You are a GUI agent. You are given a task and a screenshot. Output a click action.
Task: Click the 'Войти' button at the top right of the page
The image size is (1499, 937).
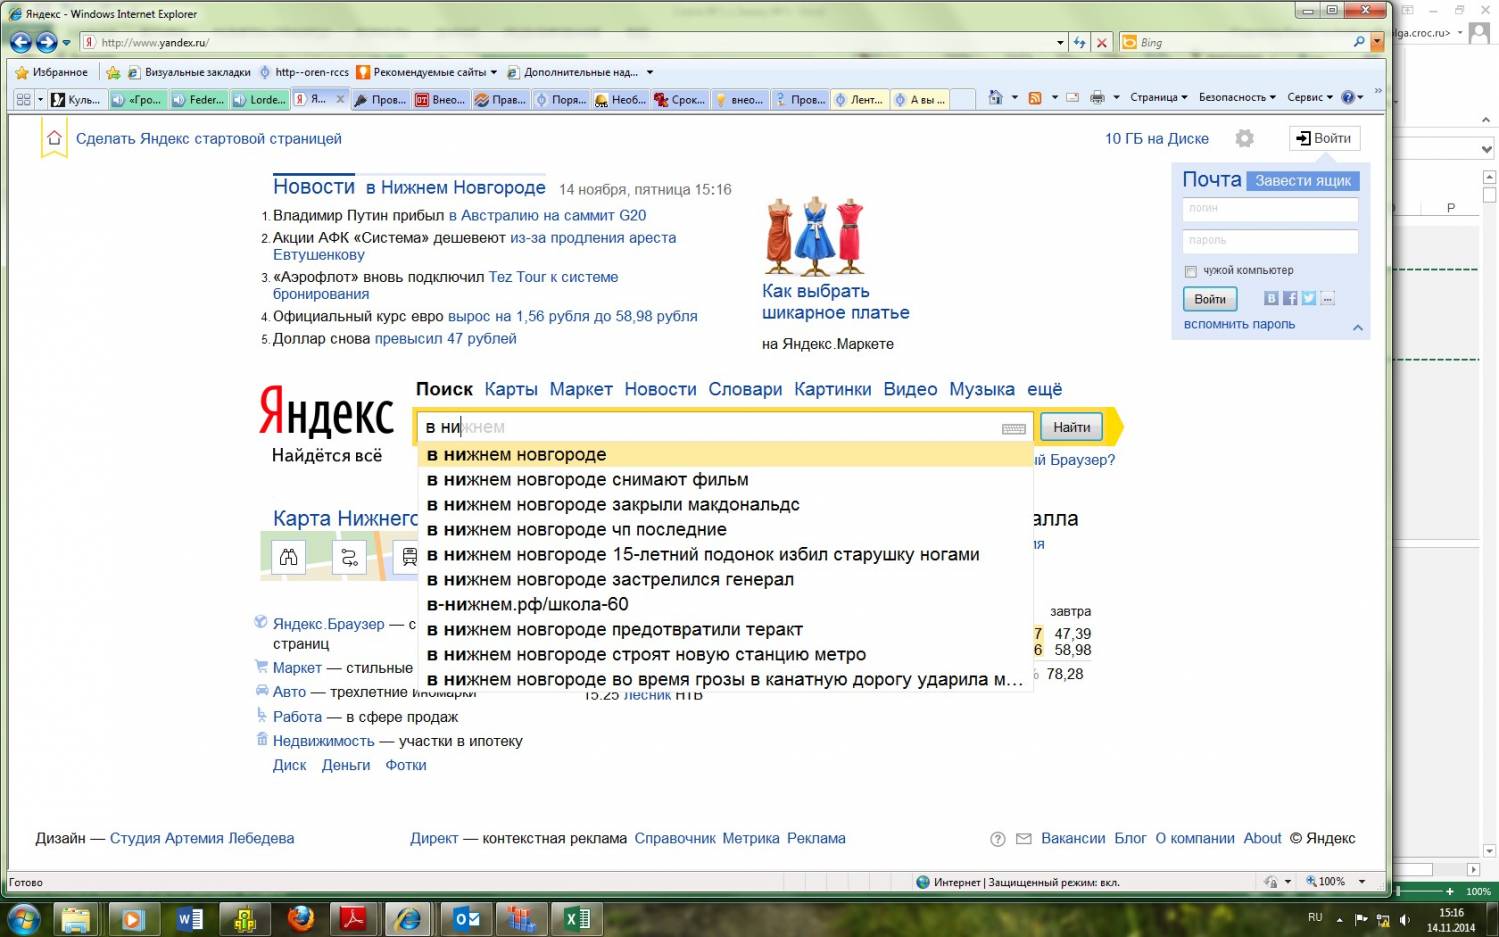[x=1324, y=138]
